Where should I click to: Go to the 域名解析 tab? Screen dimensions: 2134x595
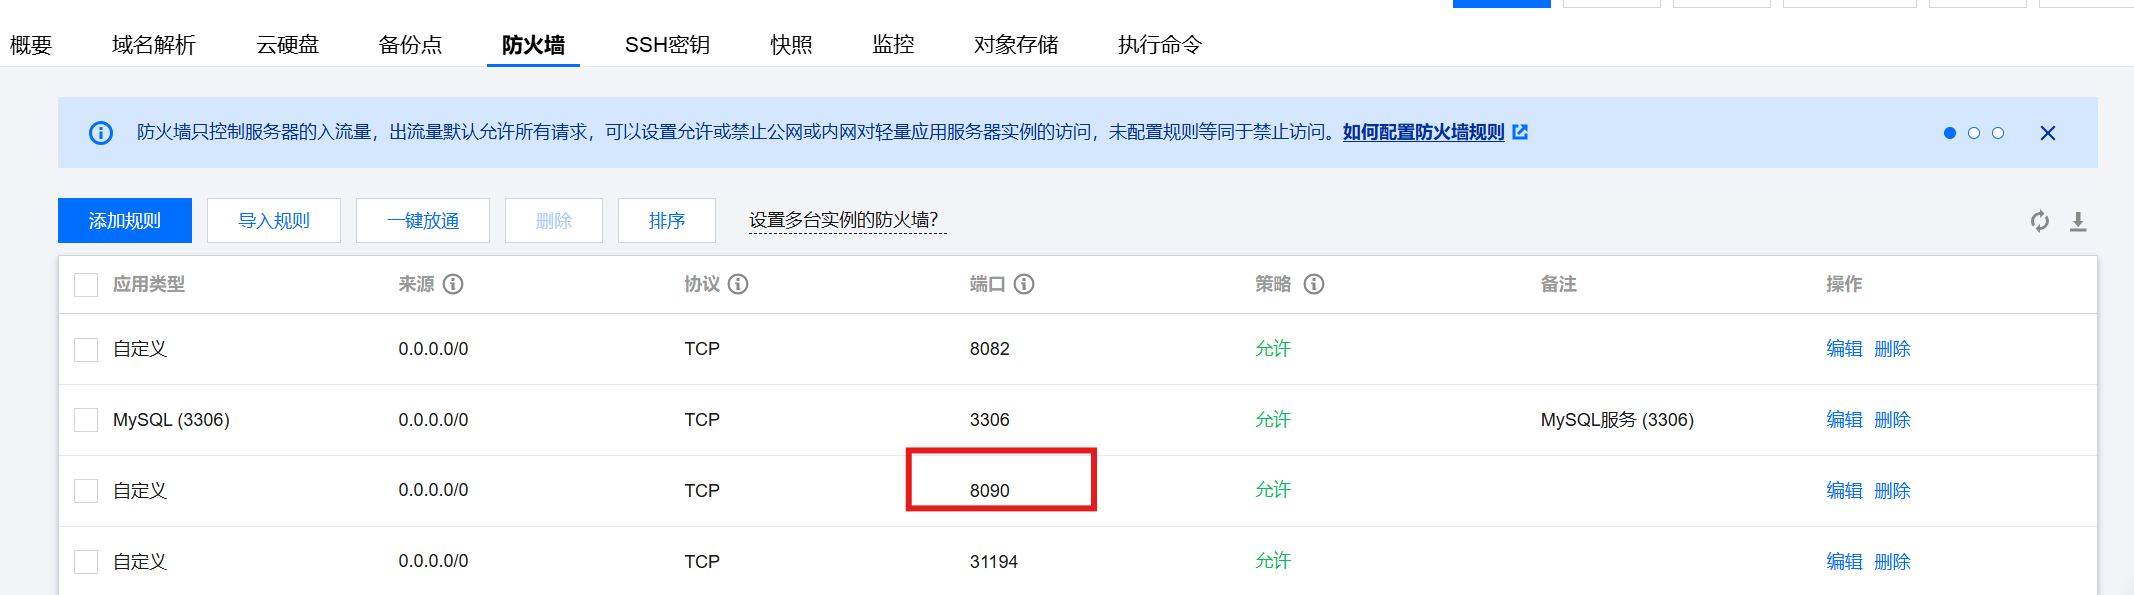(154, 45)
